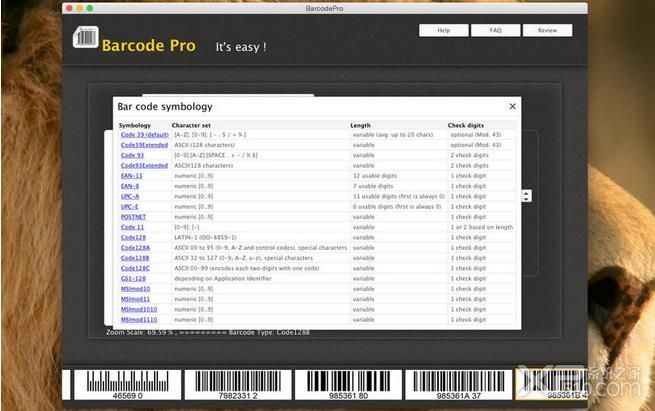The height and width of the screenshot is (411, 655).
Task: Click the Barcode Pro logo icon
Action: 86,37
